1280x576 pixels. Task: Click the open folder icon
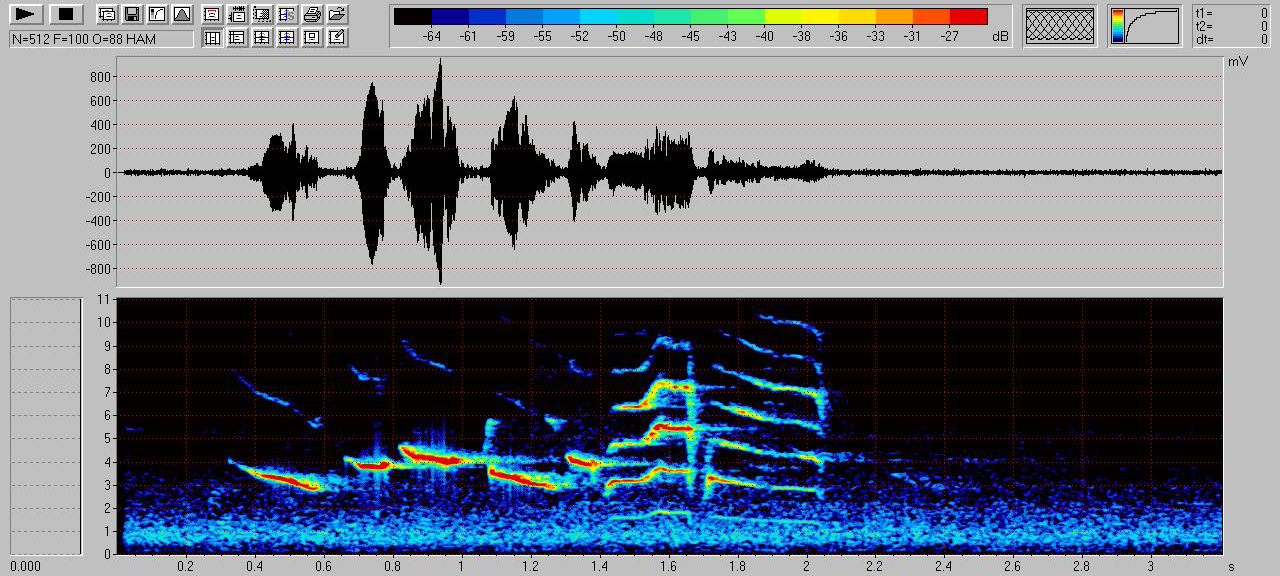[337, 14]
